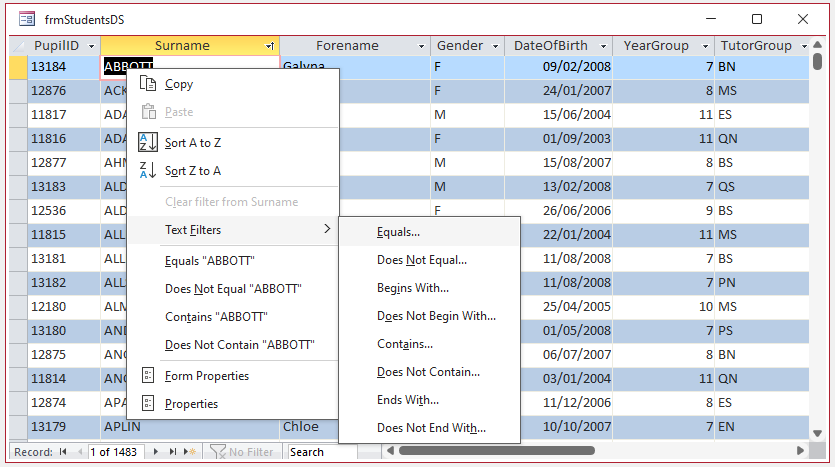Create new blank record button
The image size is (835, 467).
pos(190,452)
